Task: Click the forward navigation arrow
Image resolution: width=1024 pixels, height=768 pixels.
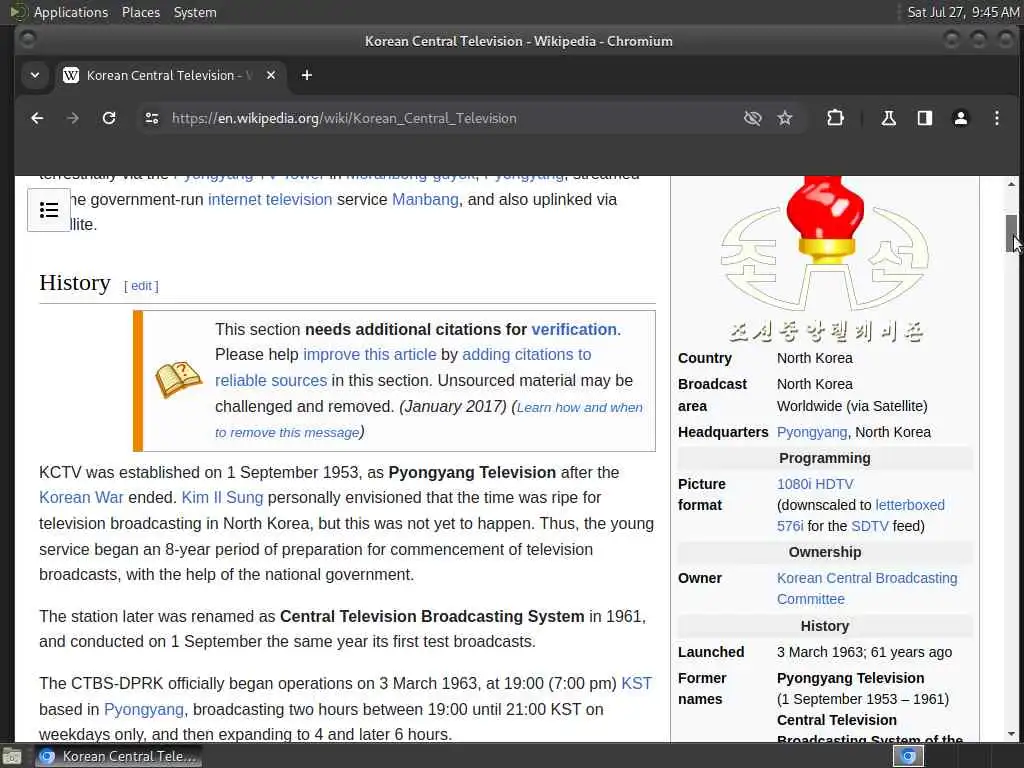Action: pyautogui.click(x=73, y=118)
